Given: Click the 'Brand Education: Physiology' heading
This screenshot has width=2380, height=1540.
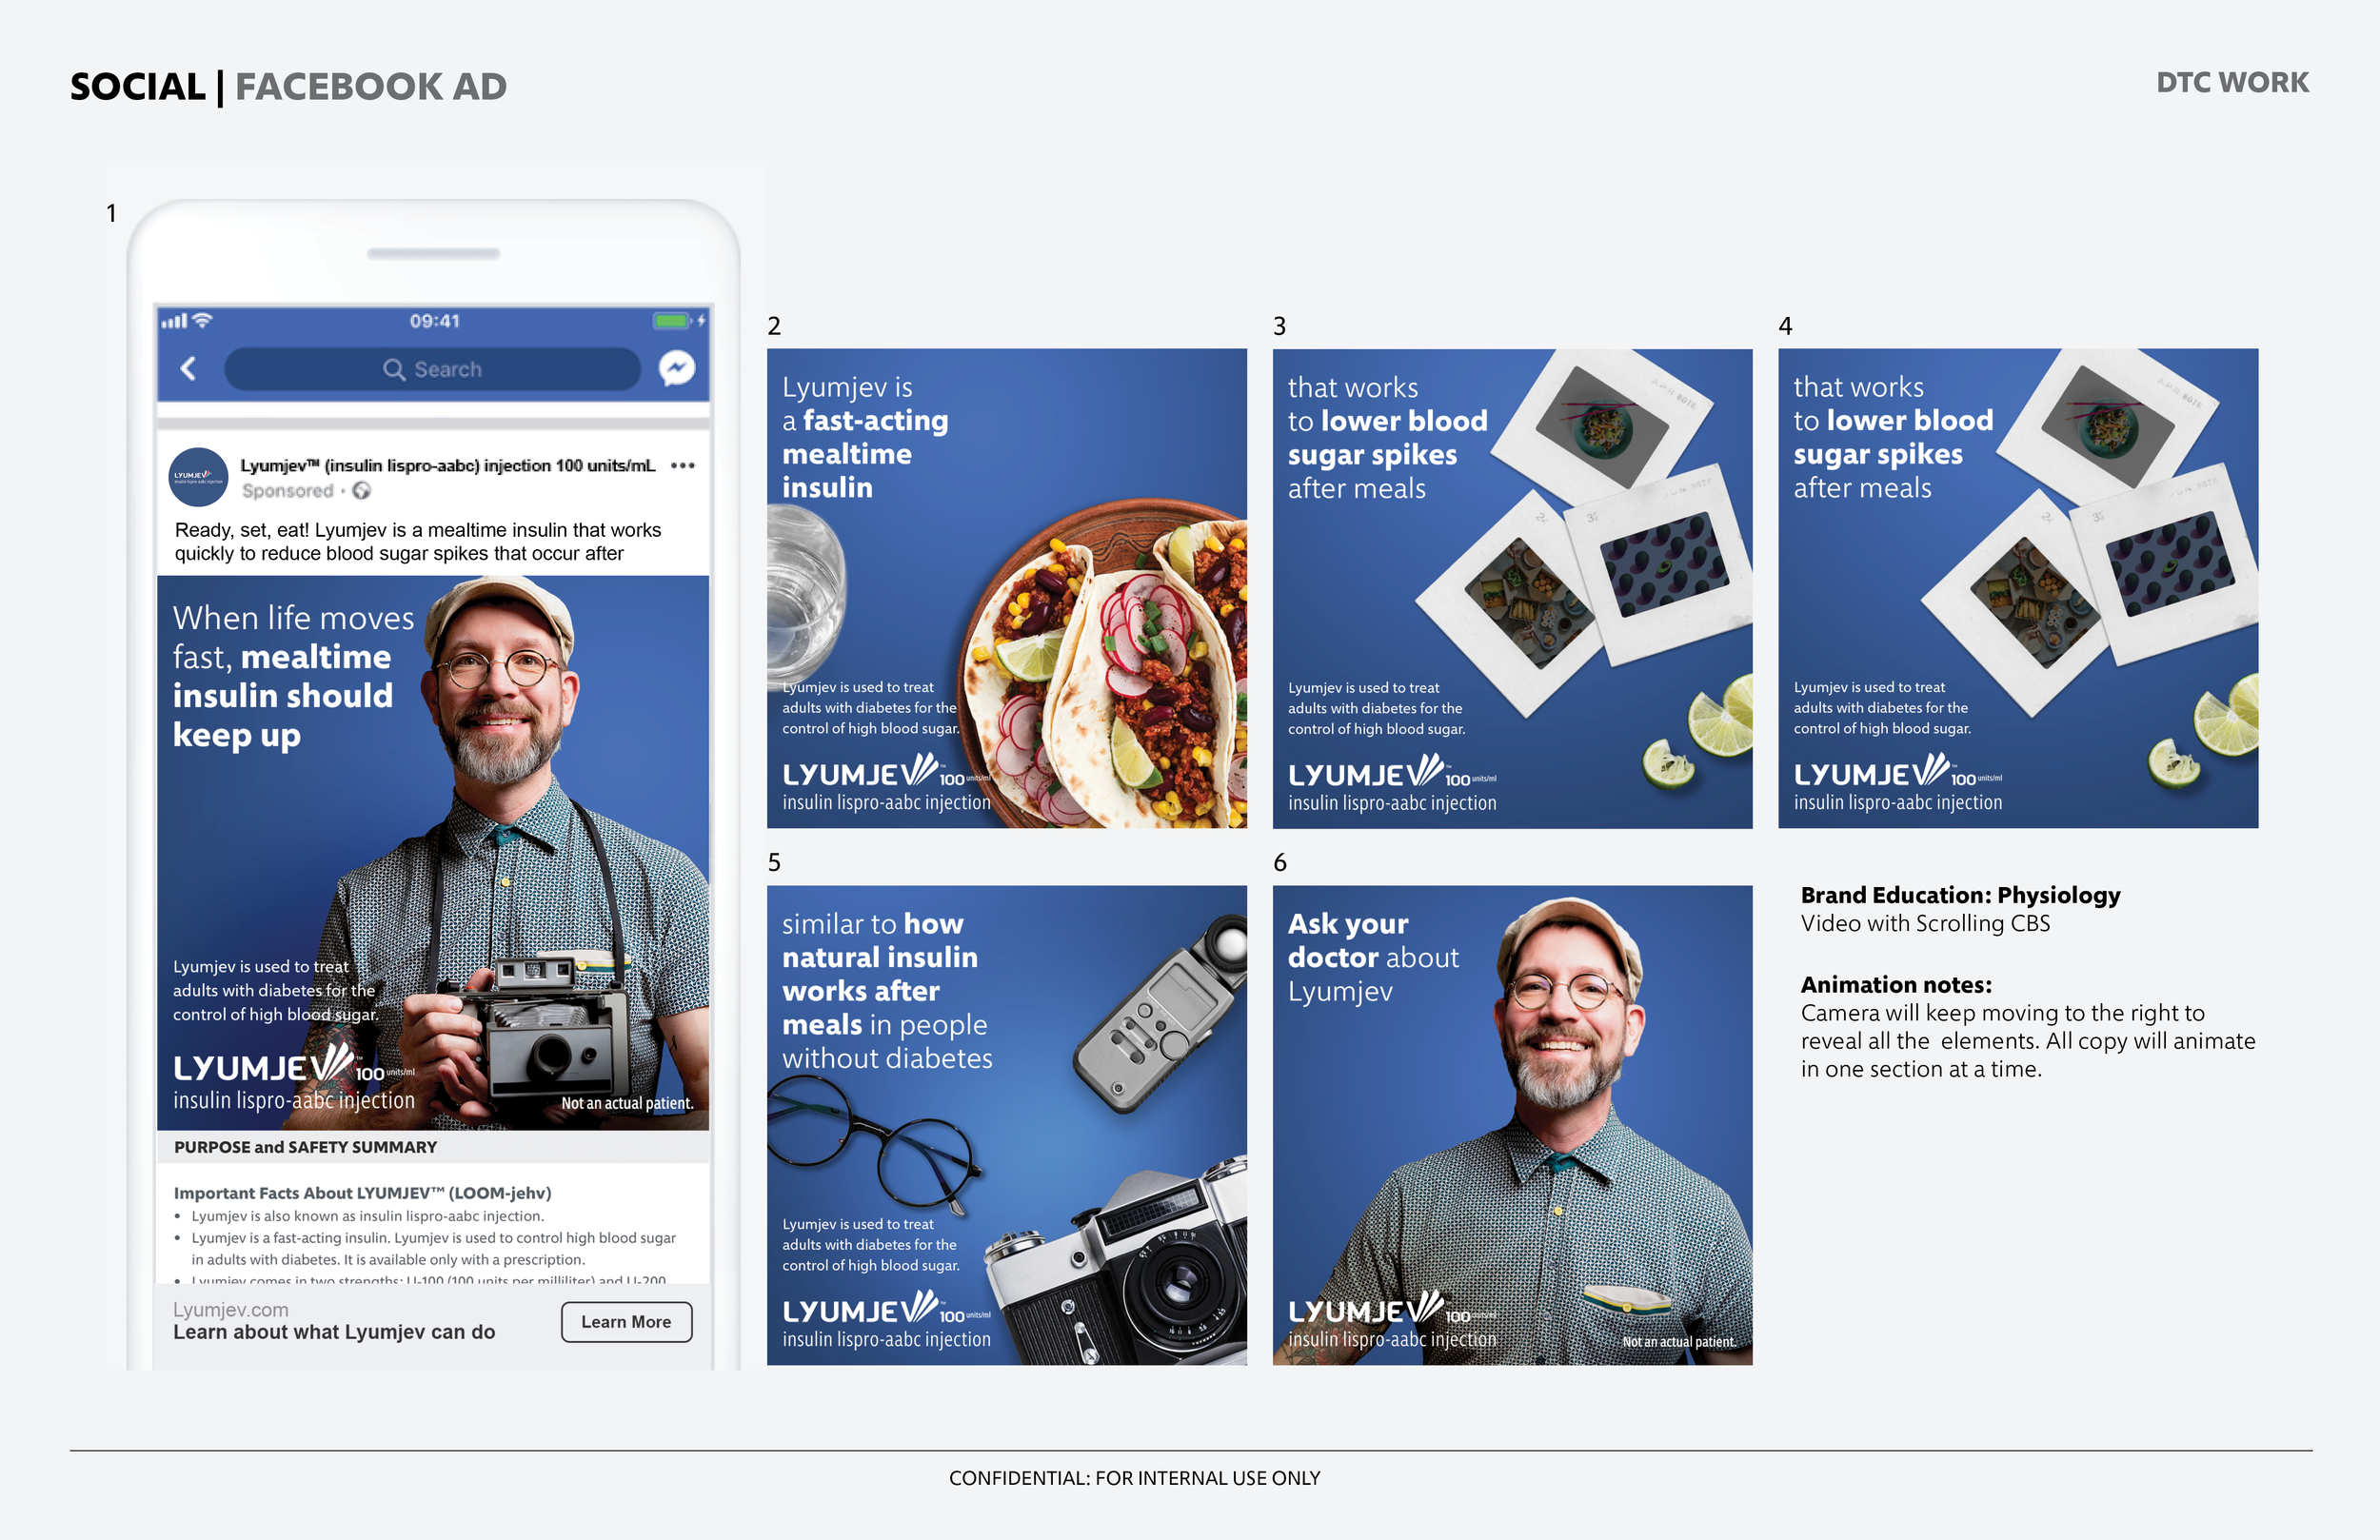Looking at the screenshot, I should [x=1961, y=895].
